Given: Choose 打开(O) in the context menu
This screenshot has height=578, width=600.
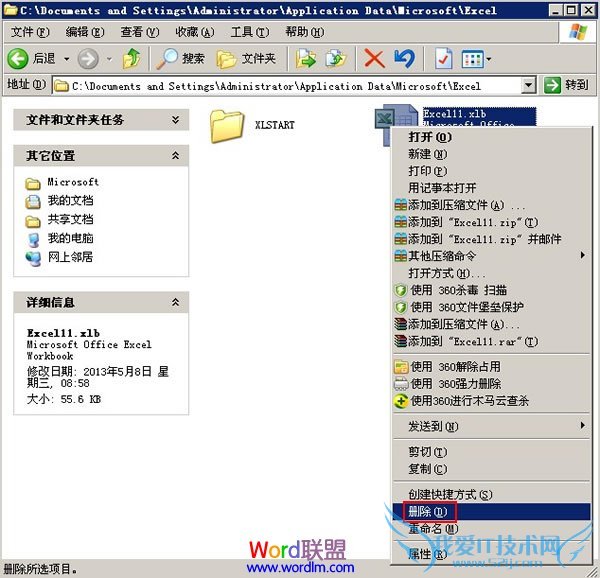Looking at the screenshot, I should [491, 137].
